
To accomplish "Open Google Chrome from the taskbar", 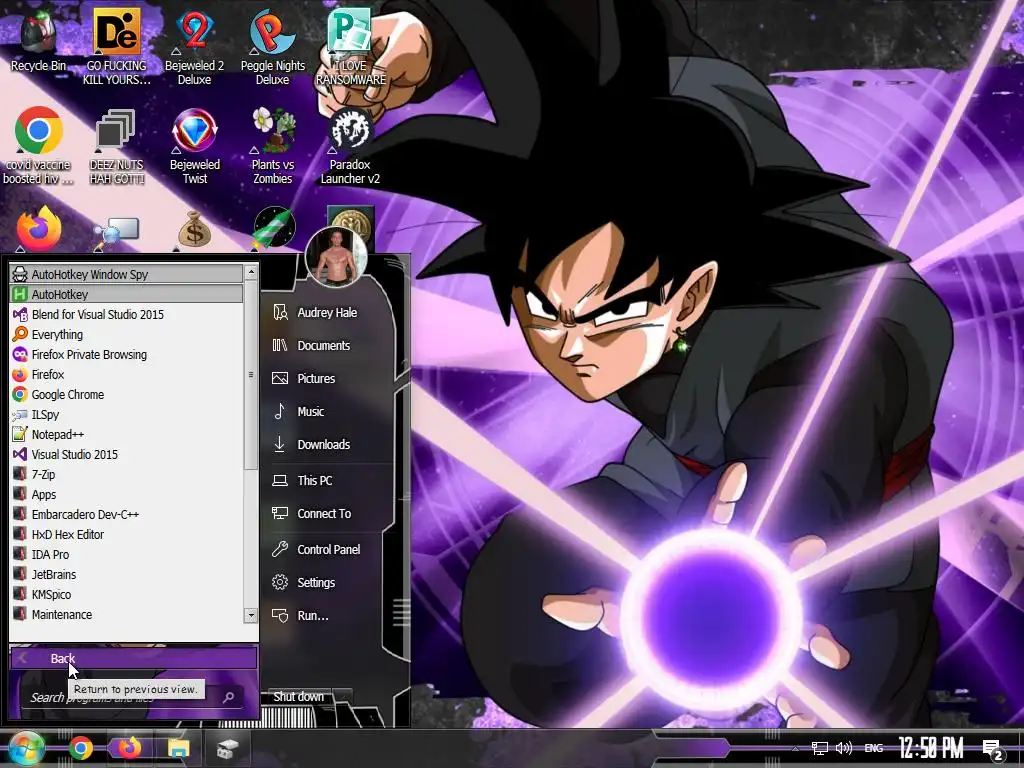I will click(x=81, y=748).
